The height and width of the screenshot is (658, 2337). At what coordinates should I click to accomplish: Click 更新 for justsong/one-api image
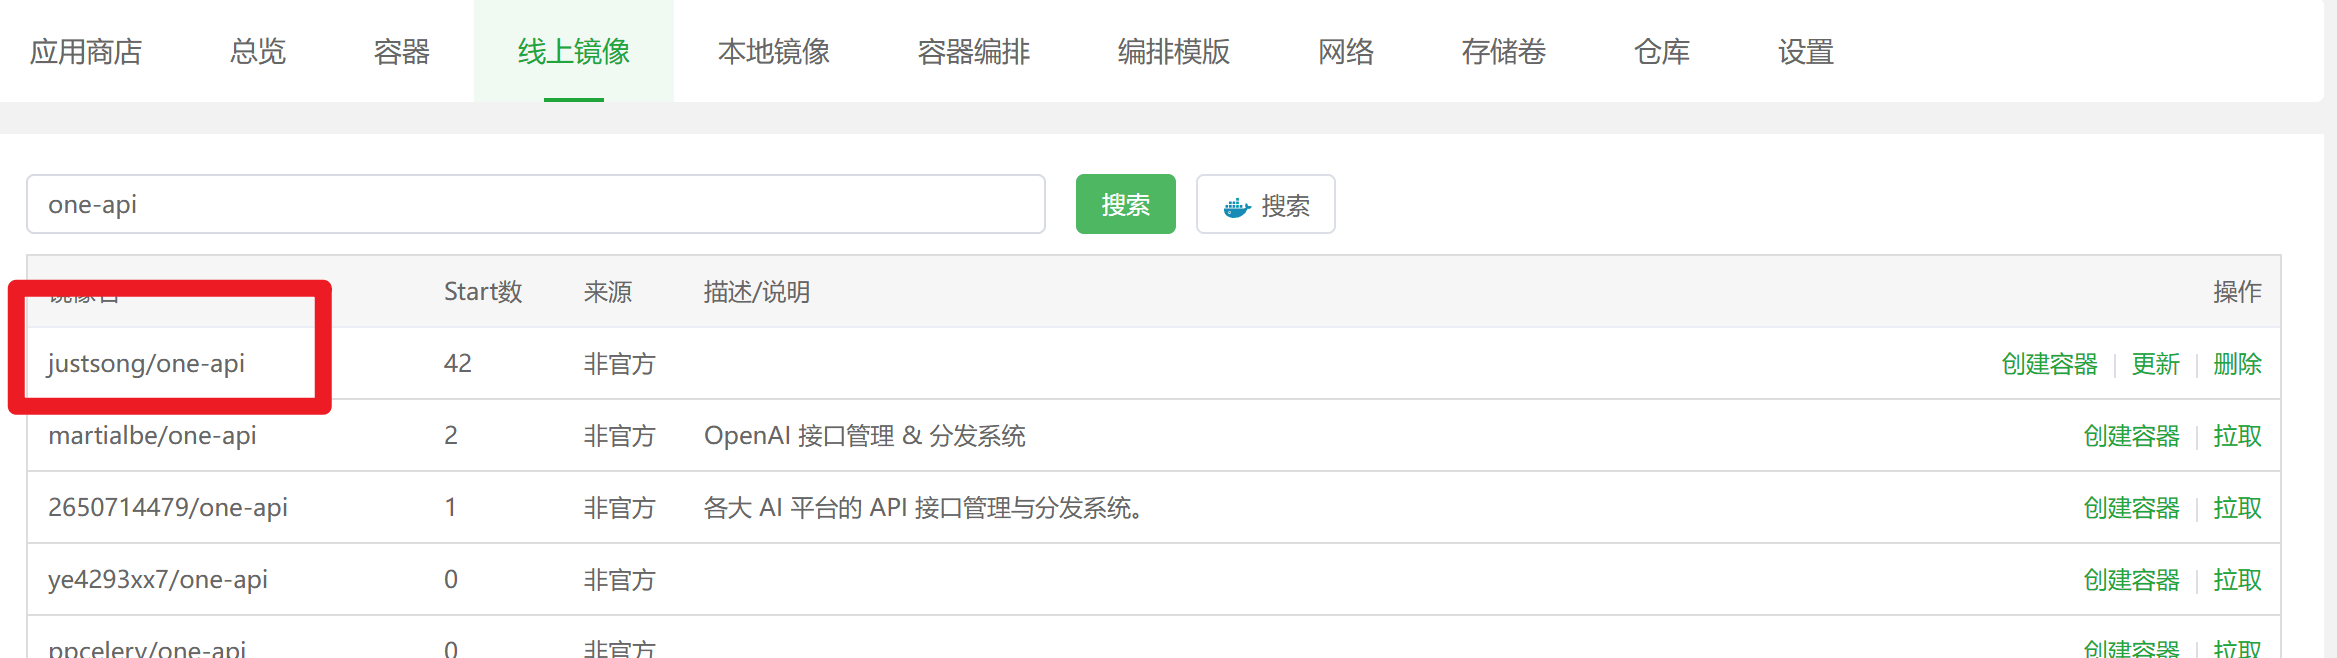pos(2155,364)
